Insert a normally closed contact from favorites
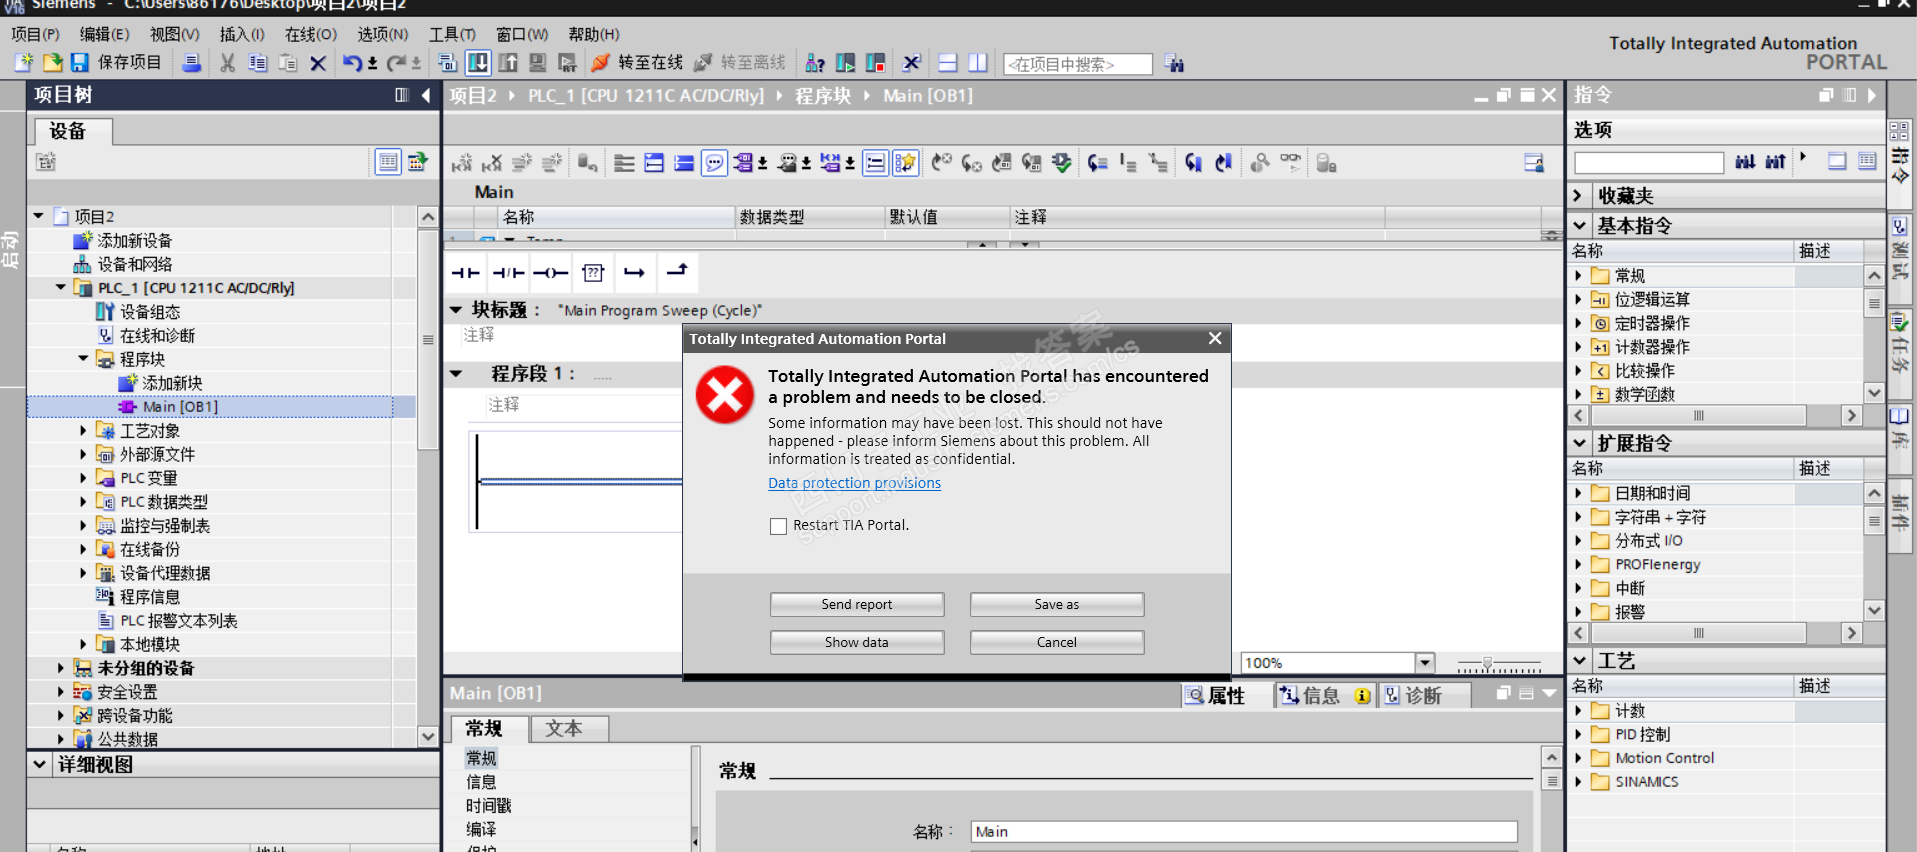The width and height of the screenshot is (1917, 852). [x=508, y=272]
